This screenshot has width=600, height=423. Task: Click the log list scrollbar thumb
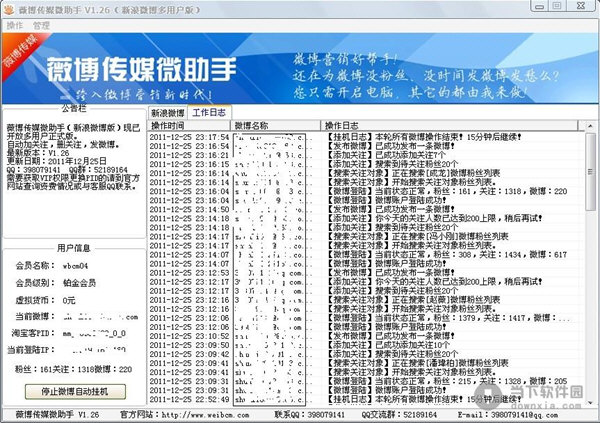tap(590, 171)
